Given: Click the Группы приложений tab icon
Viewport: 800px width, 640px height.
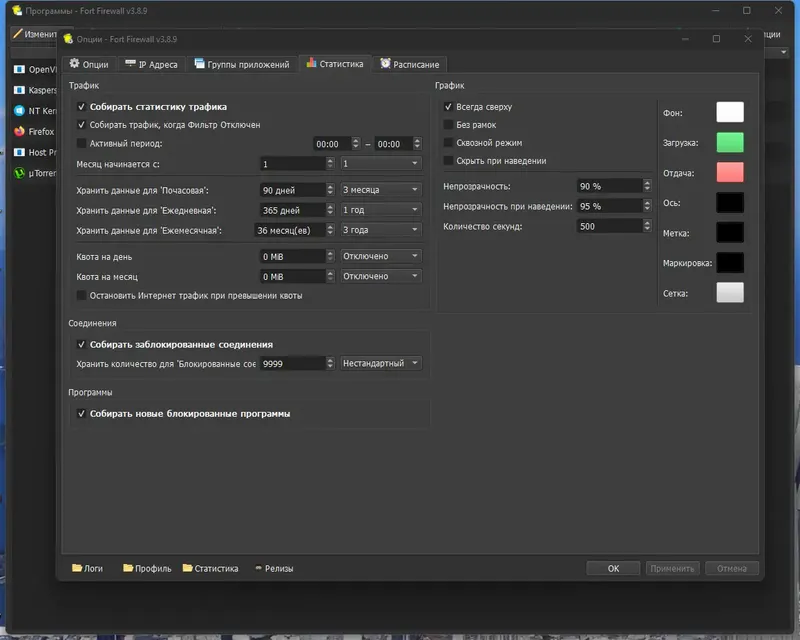Looking at the screenshot, I should 200,64.
